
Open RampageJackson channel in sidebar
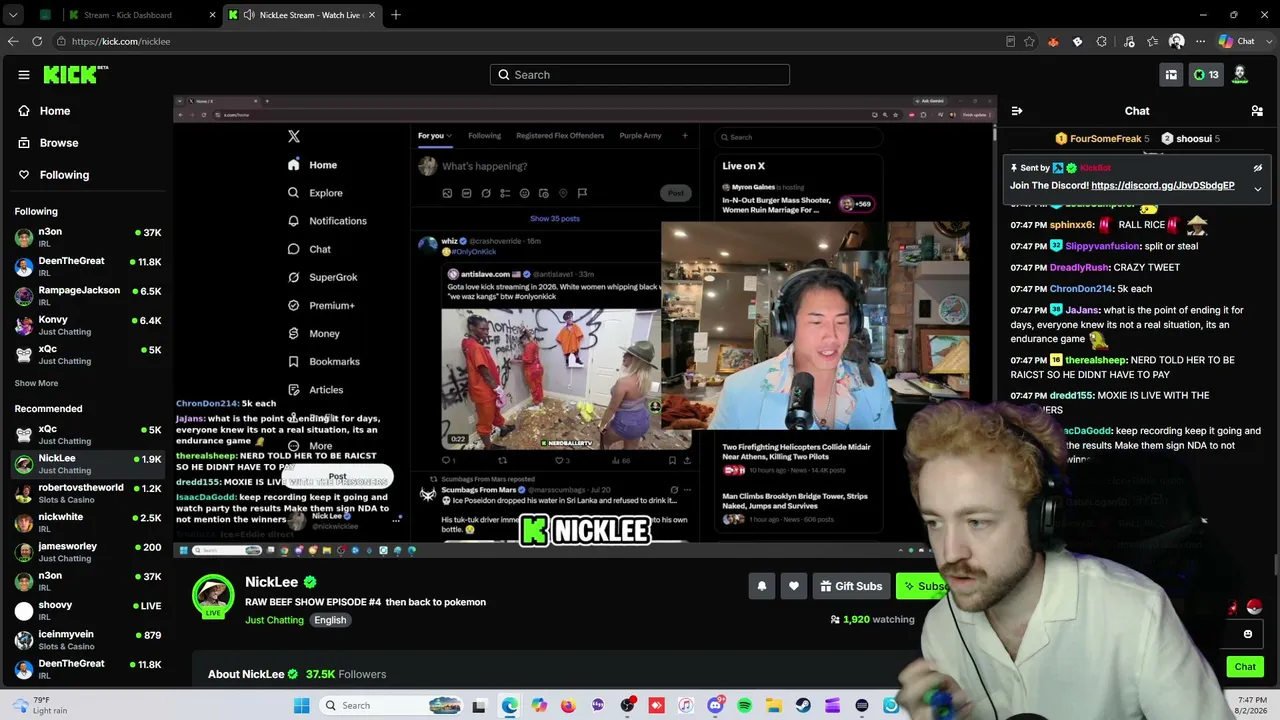click(88, 296)
